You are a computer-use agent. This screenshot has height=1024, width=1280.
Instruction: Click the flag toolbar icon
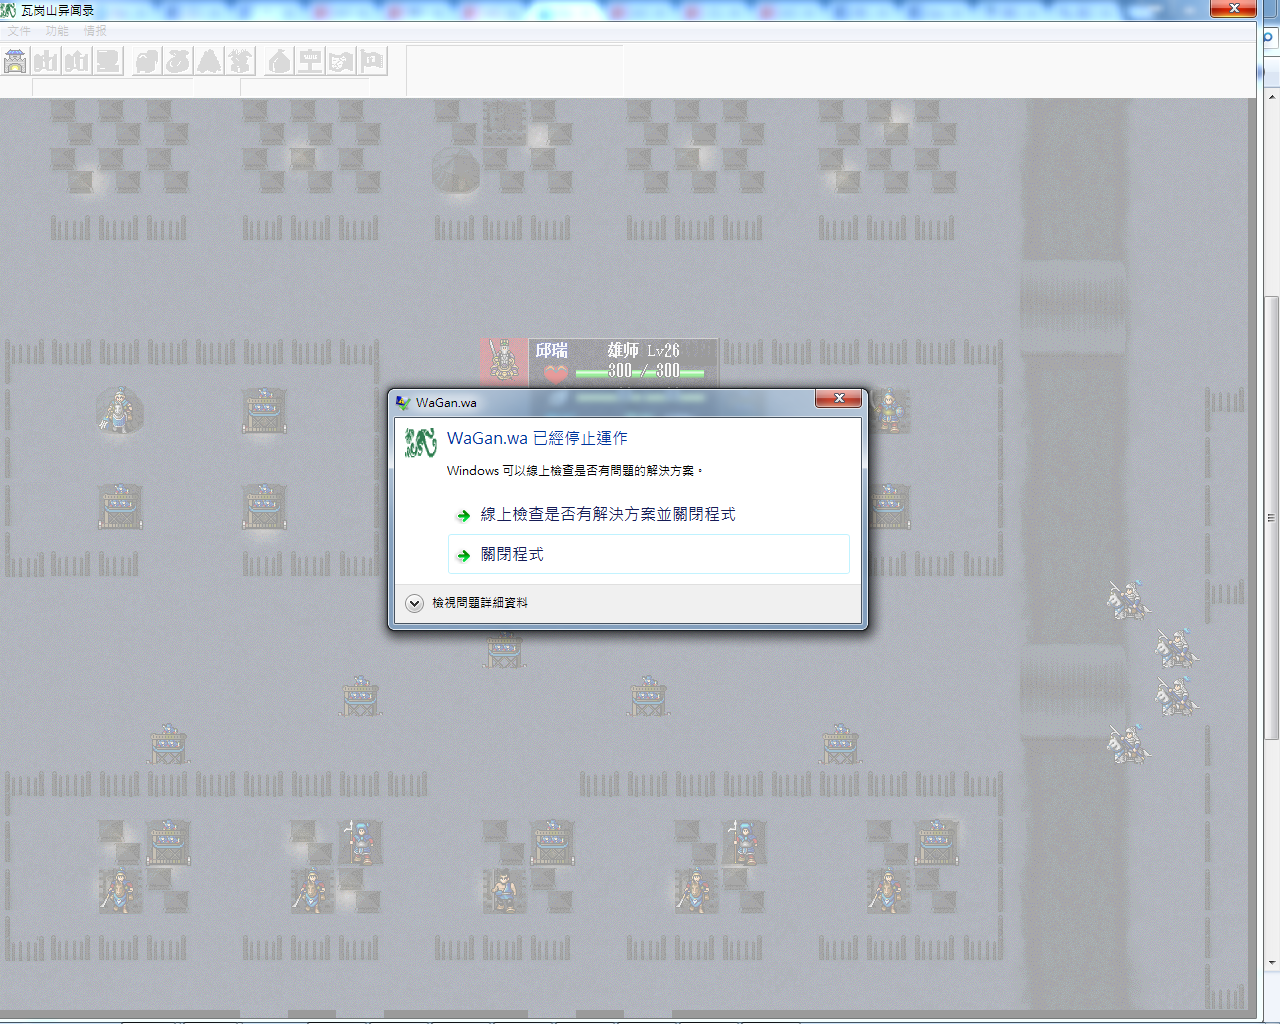click(372, 61)
